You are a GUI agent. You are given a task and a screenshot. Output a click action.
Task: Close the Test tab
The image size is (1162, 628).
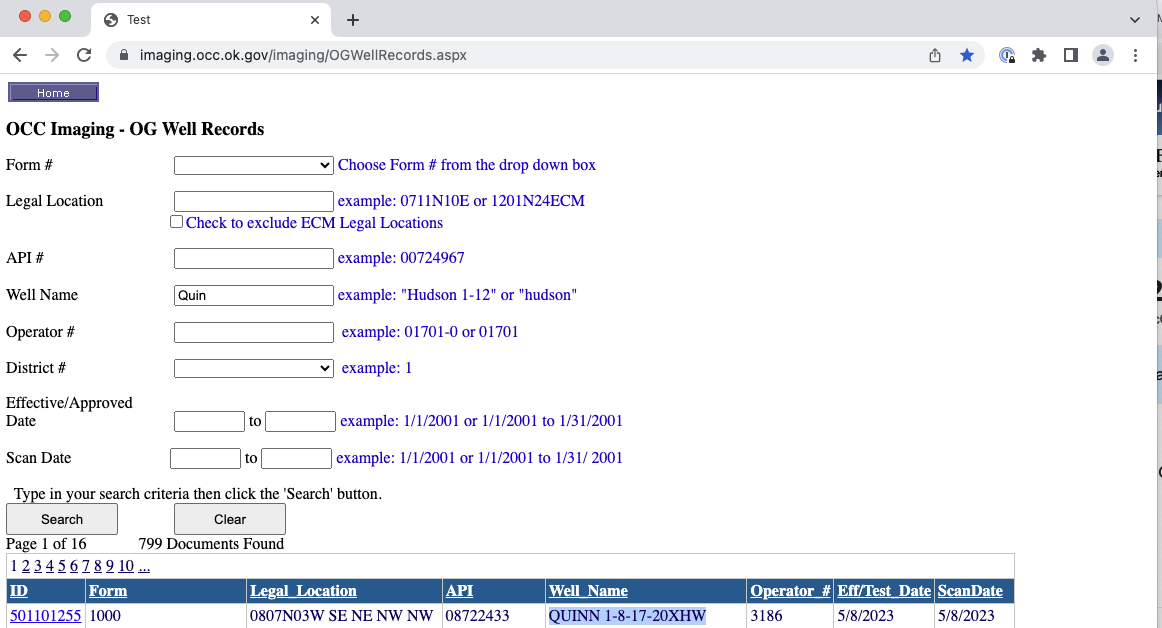pyautogui.click(x=314, y=20)
